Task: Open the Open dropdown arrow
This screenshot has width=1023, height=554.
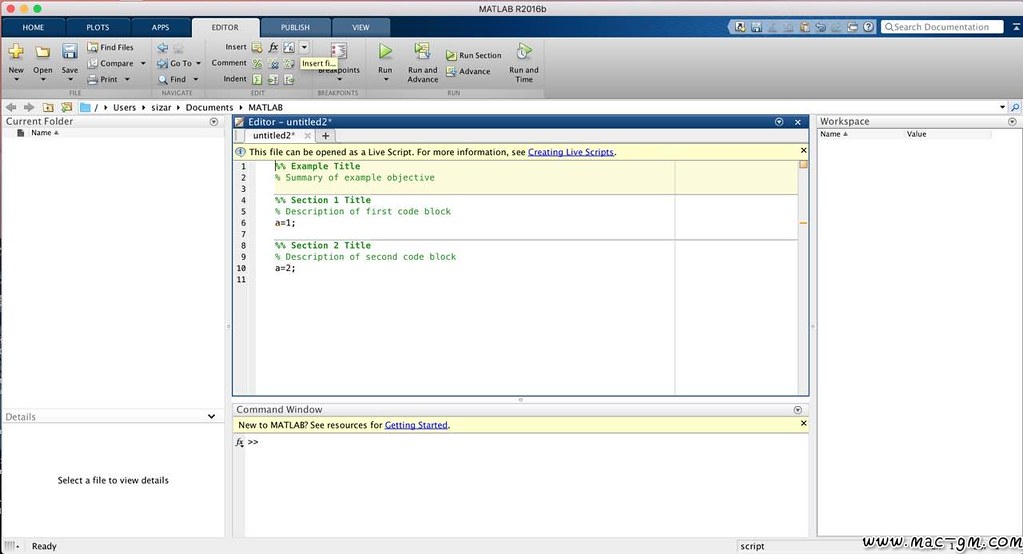Action: pyautogui.click(x=42, y=80)
